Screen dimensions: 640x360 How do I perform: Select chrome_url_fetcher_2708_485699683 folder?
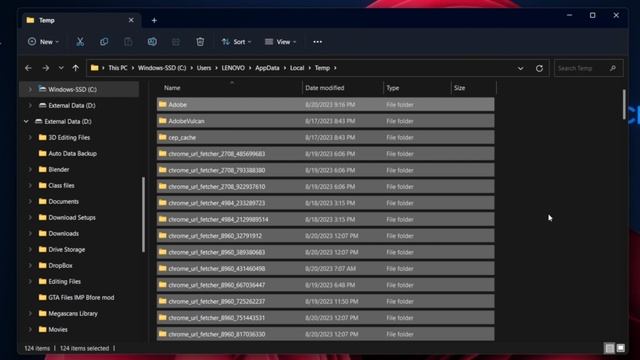click(325, 153)
